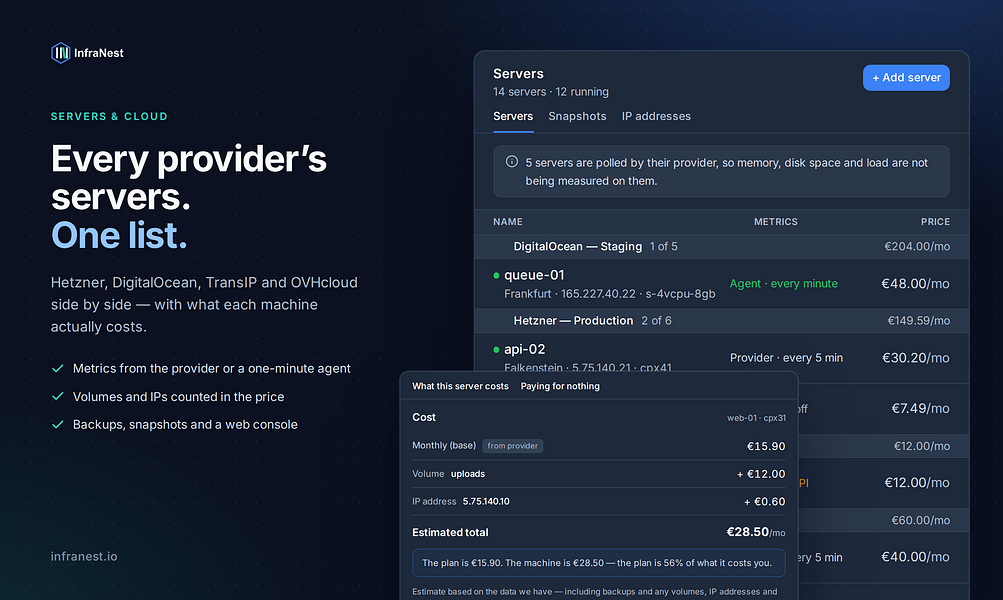Image resolution: width=1003 pixels, height=600 pixels.
Task: Click the plan is 56% notice box
Action: click(x=599, y=563)
